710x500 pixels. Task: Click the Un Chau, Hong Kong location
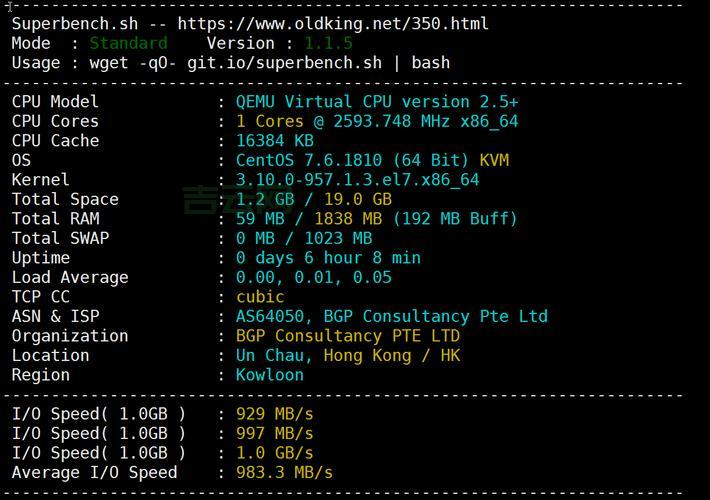tap(348, 355)
